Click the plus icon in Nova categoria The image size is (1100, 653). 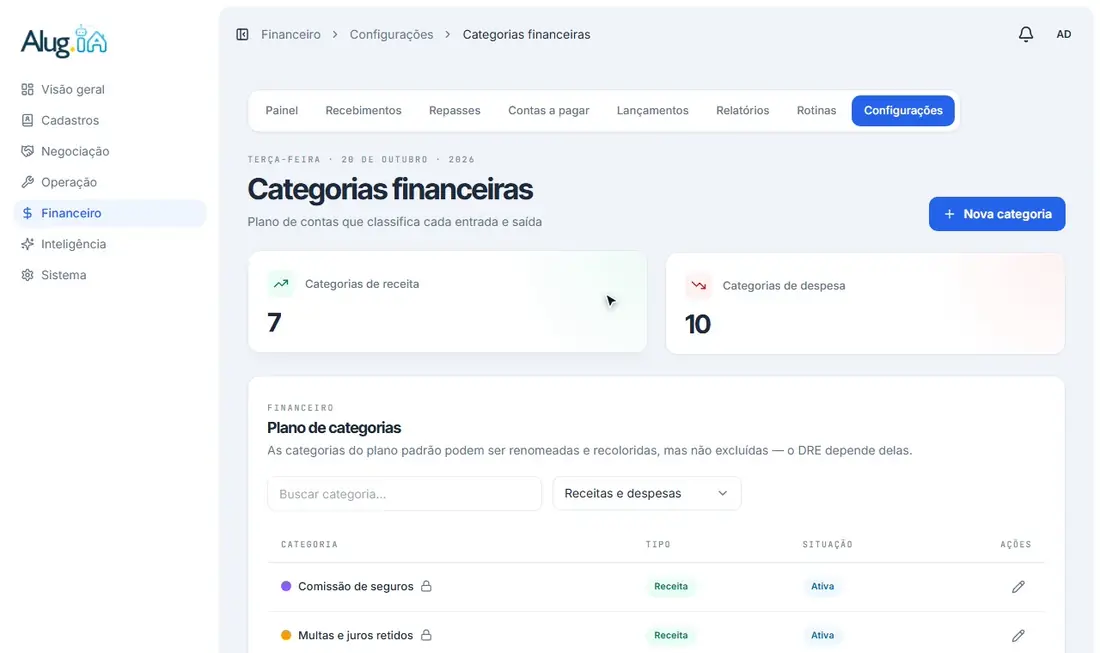tap(949, 214)
